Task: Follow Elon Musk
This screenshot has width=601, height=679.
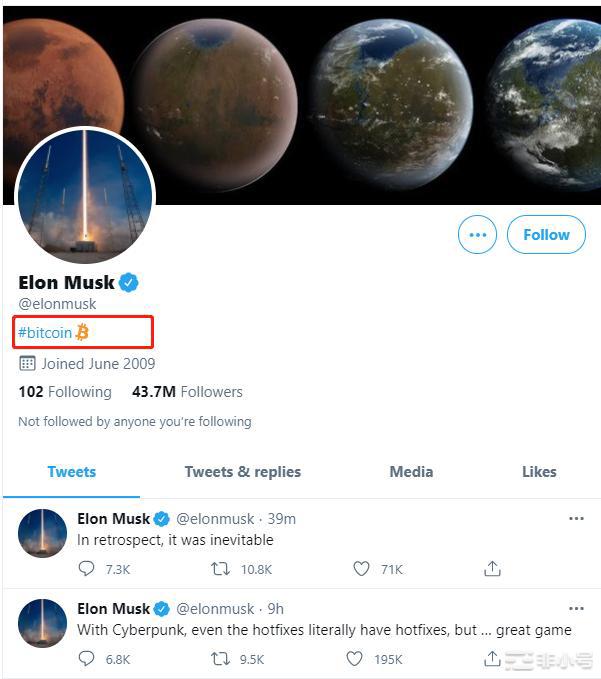Action: (546, 235)
